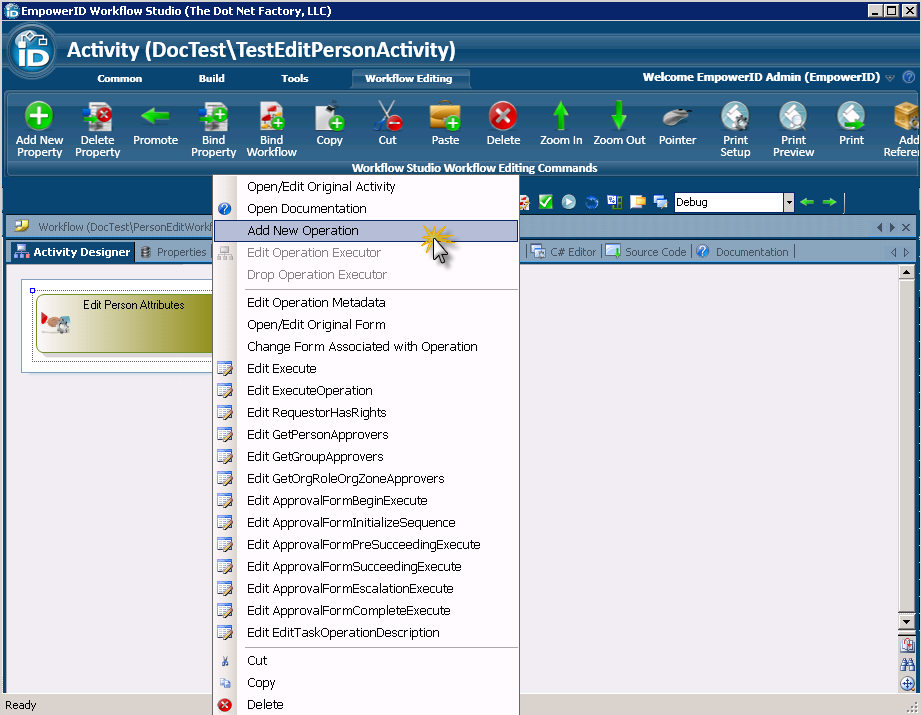Click the green checkmark toolbar icon
This screenshot has width=922, height=715.
click(x=546, y=202)
